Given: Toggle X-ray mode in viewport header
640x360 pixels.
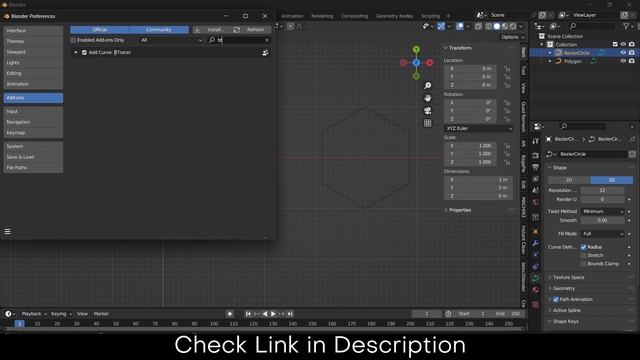Looking at the screenshot, I should pyautogui.click(x=478, y=26).
